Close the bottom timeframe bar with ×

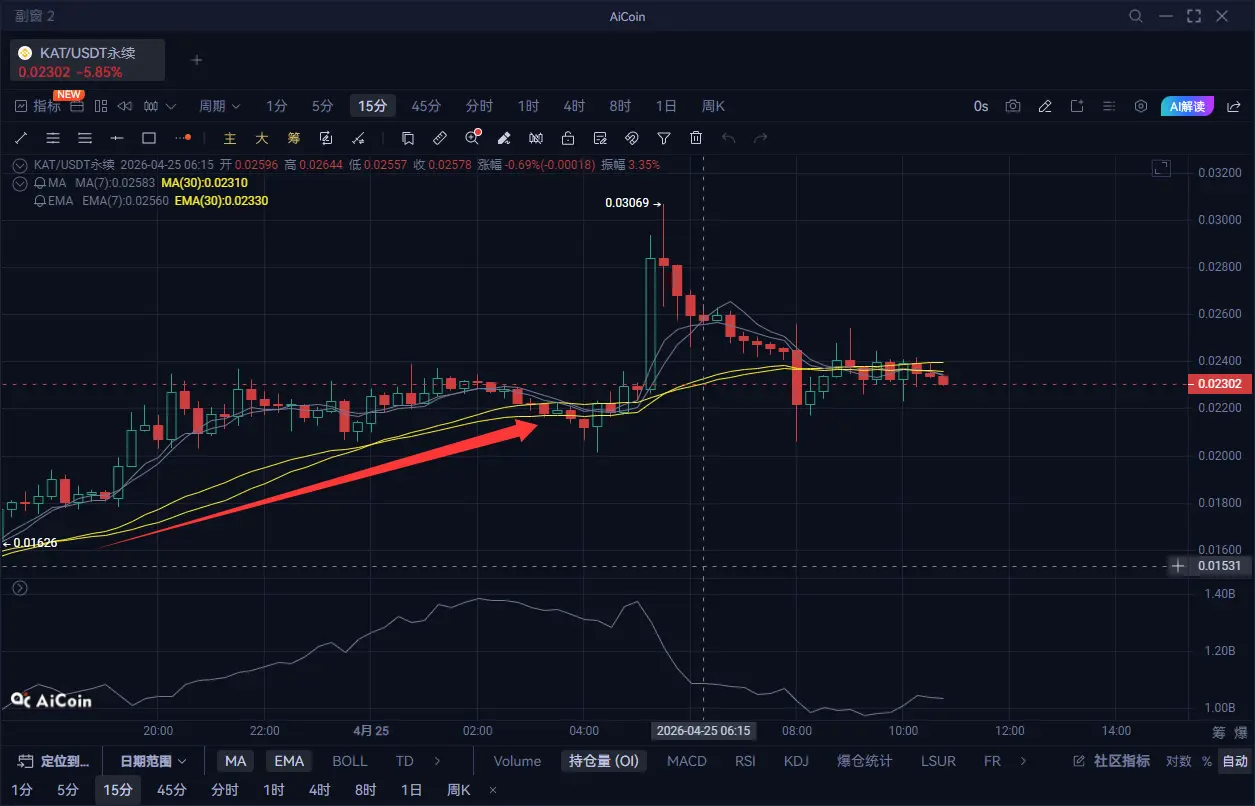tap(493, 790)
